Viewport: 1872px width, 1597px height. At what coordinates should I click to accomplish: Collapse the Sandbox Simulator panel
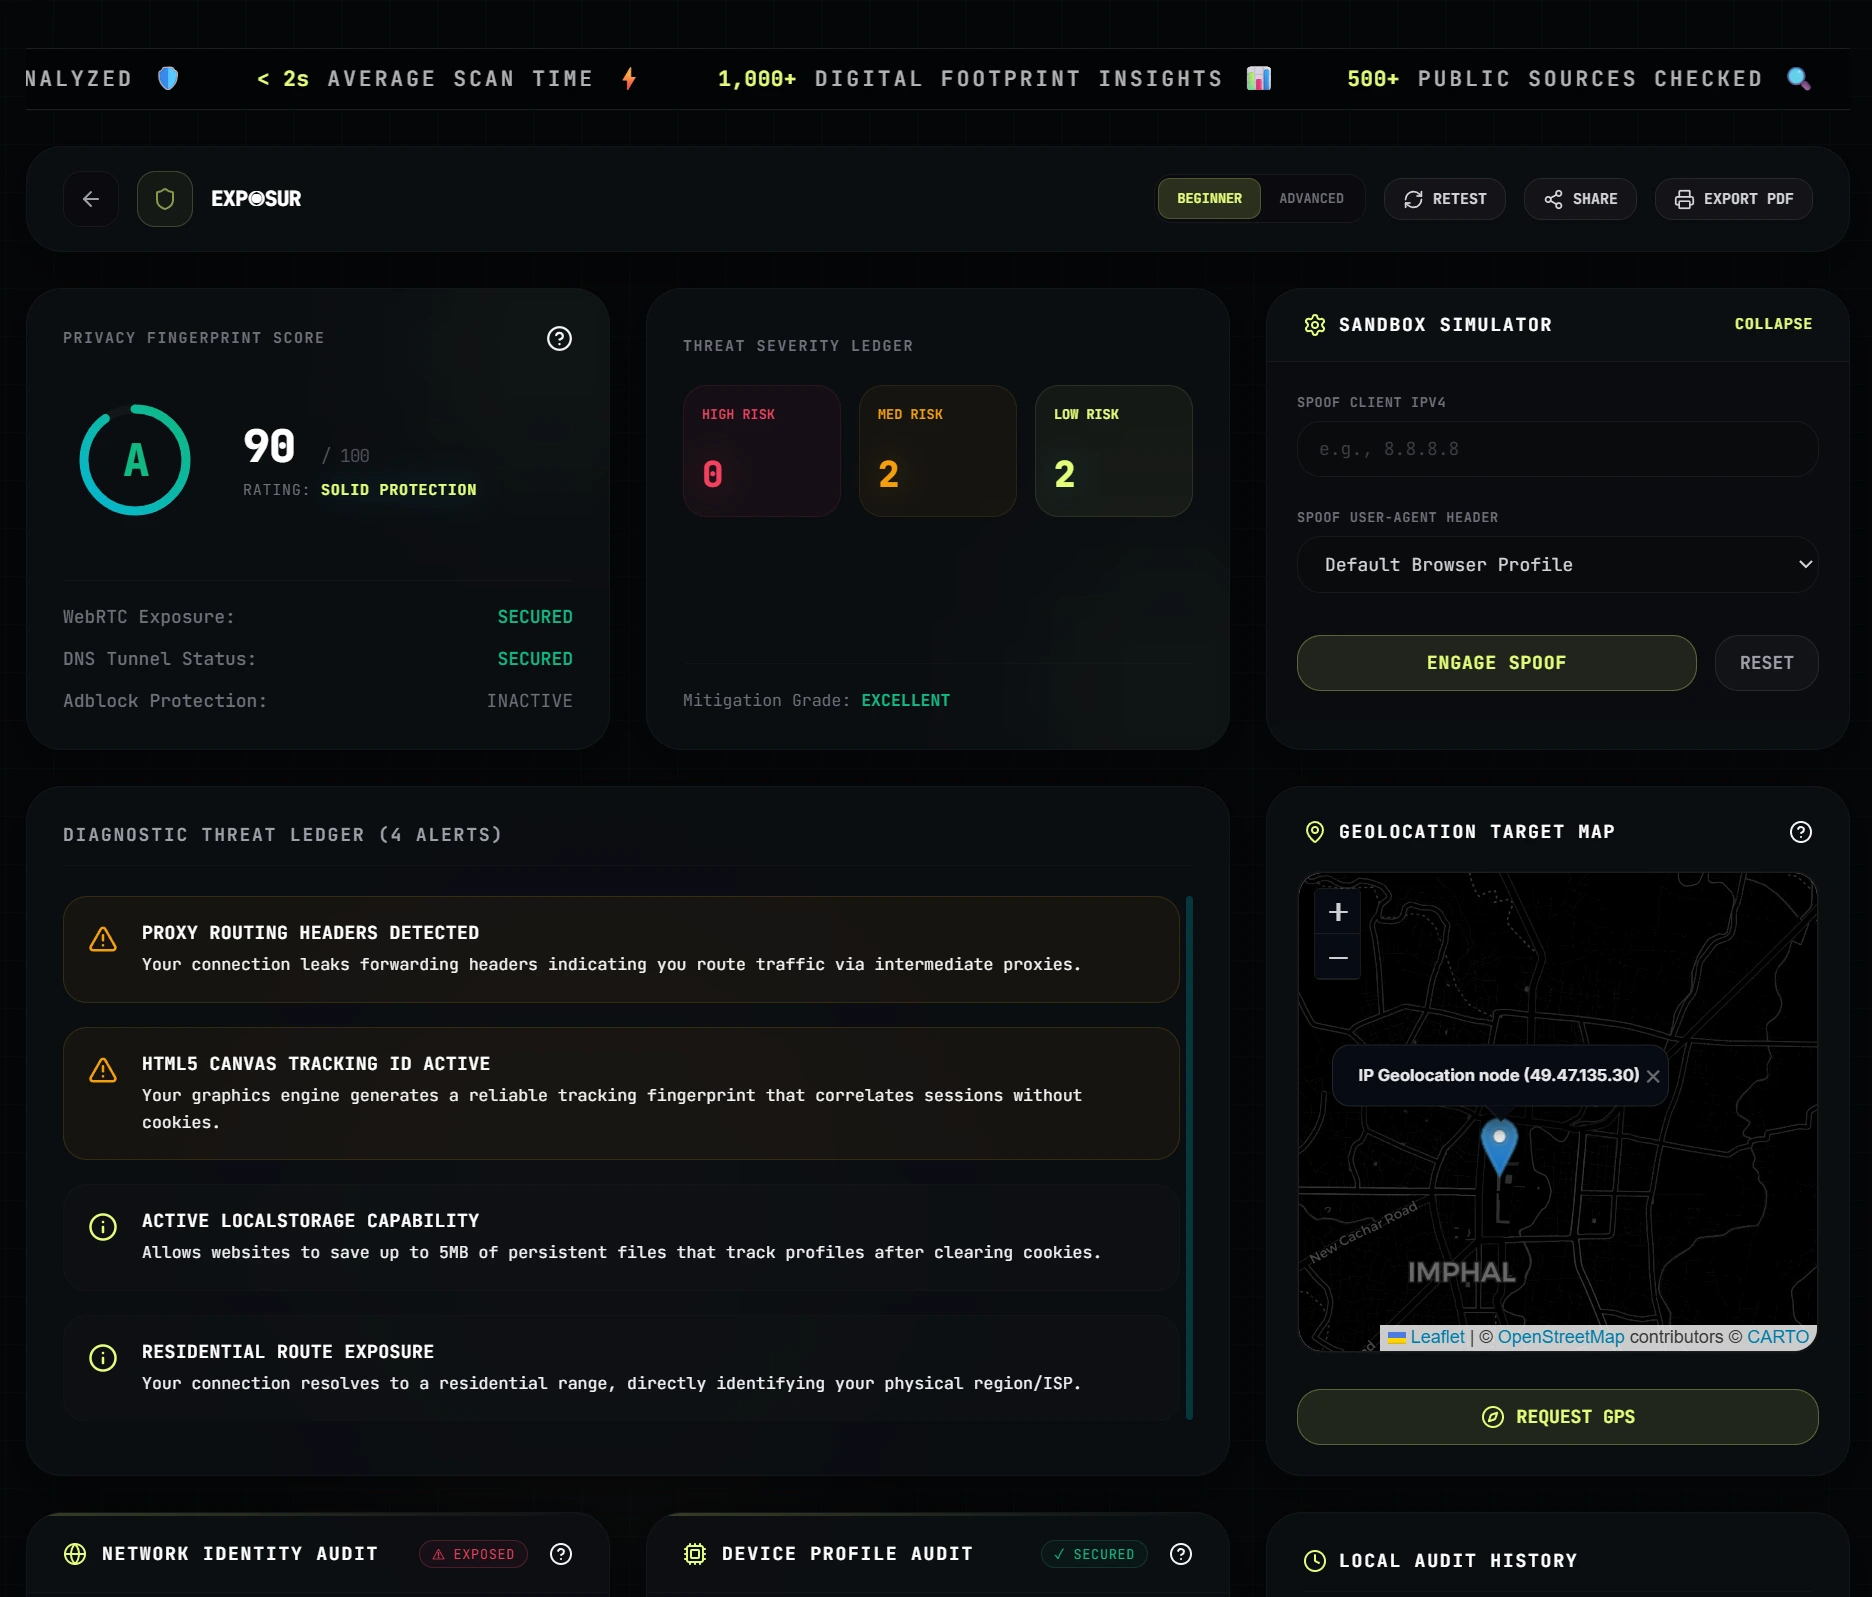click(x=1773, y=324)
